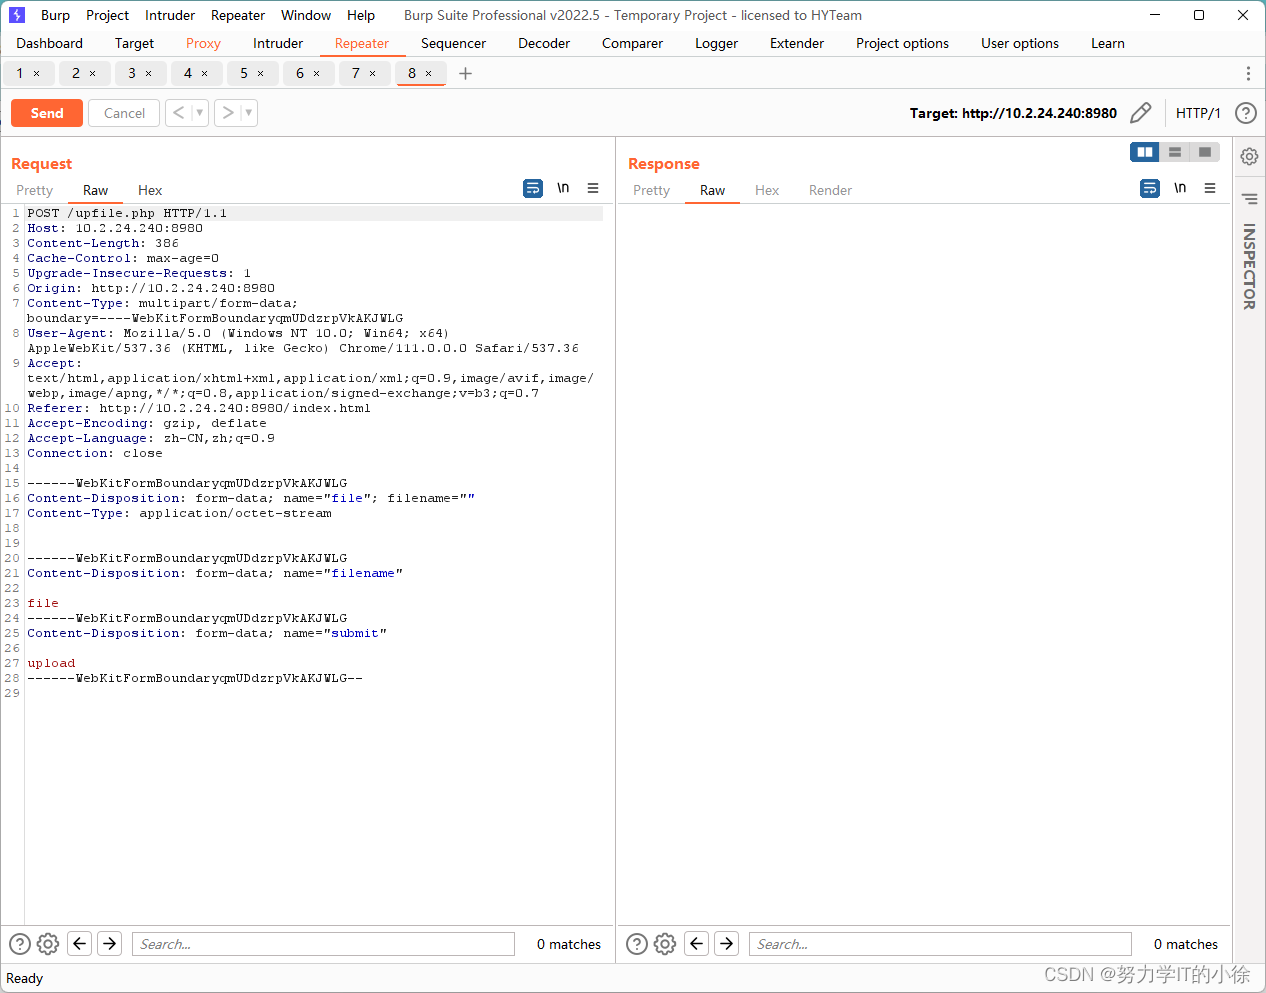Open Response search help icon

click(x=636, y=944)
